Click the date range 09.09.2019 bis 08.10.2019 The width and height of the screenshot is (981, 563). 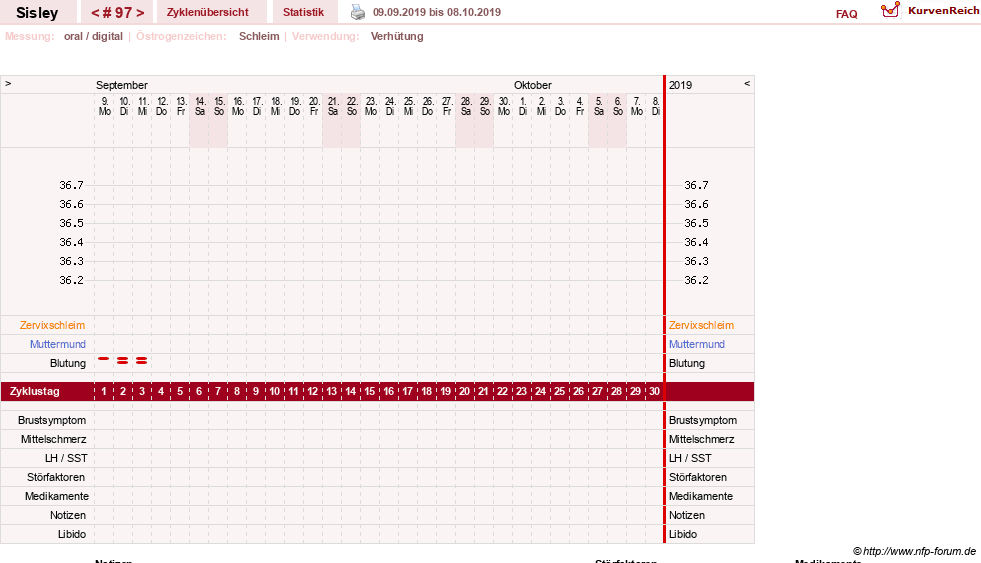[437, 12]
